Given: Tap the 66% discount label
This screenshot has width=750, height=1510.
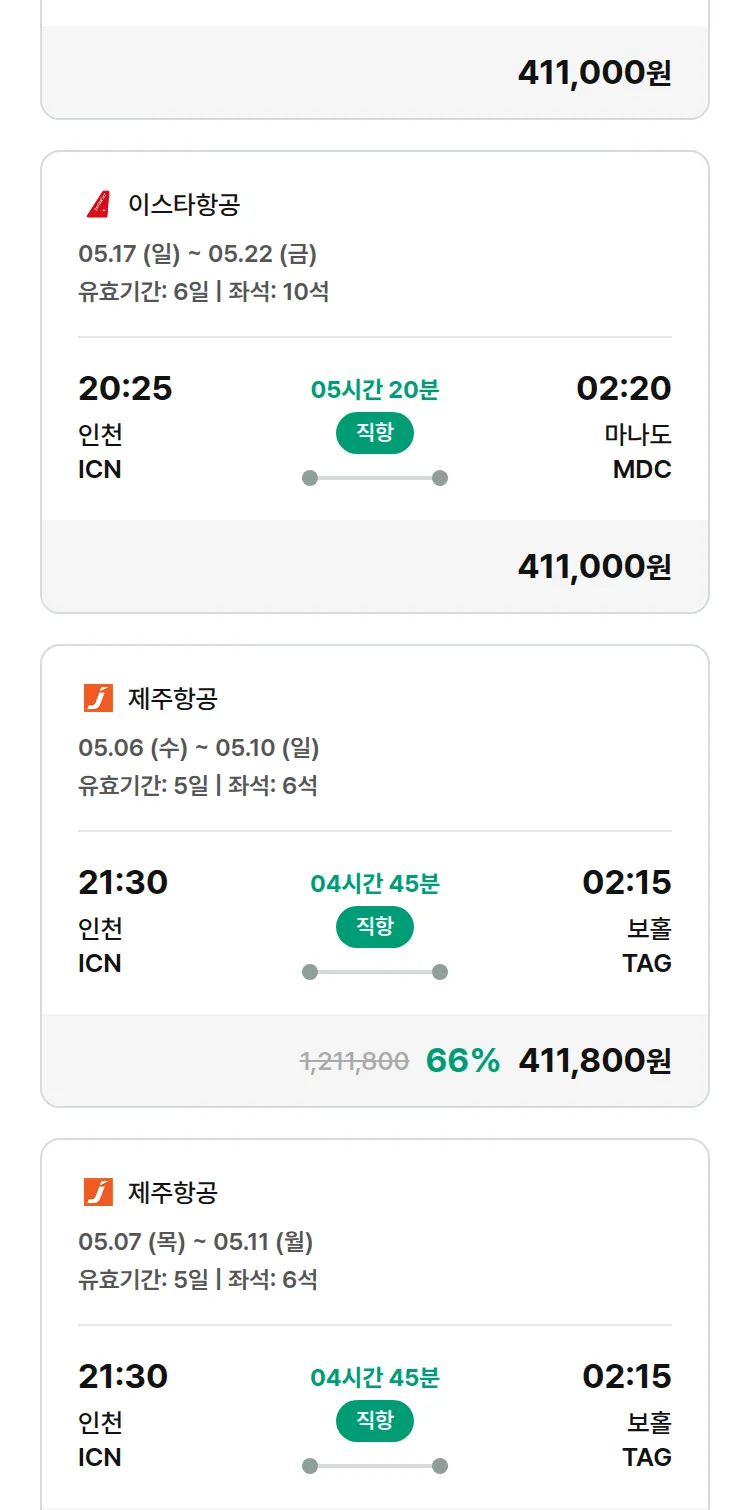Looking at the screenshot, I should (463, 1061).
